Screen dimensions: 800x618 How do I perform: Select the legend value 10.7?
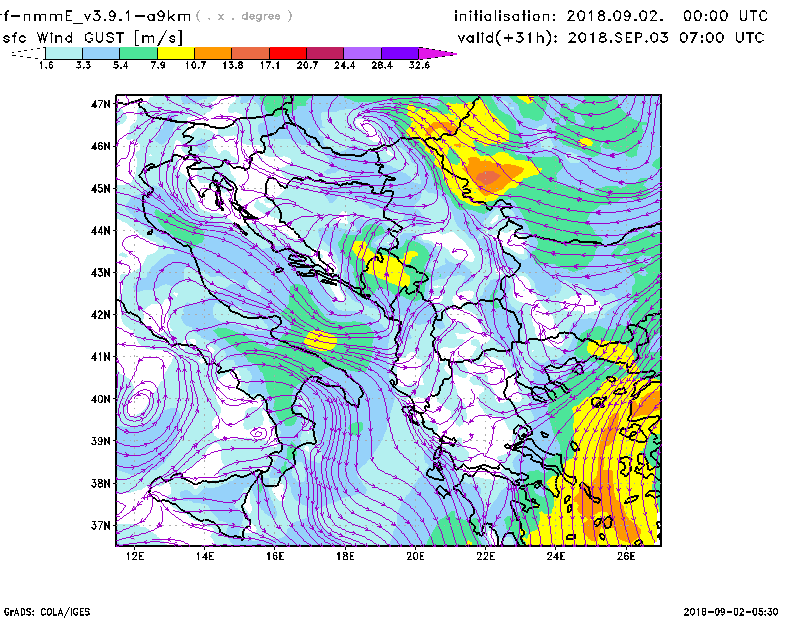(x=195, y=65)
